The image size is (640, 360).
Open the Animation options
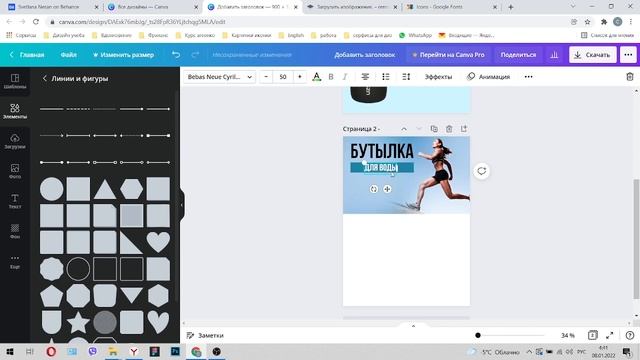click(x=489, y=77)
